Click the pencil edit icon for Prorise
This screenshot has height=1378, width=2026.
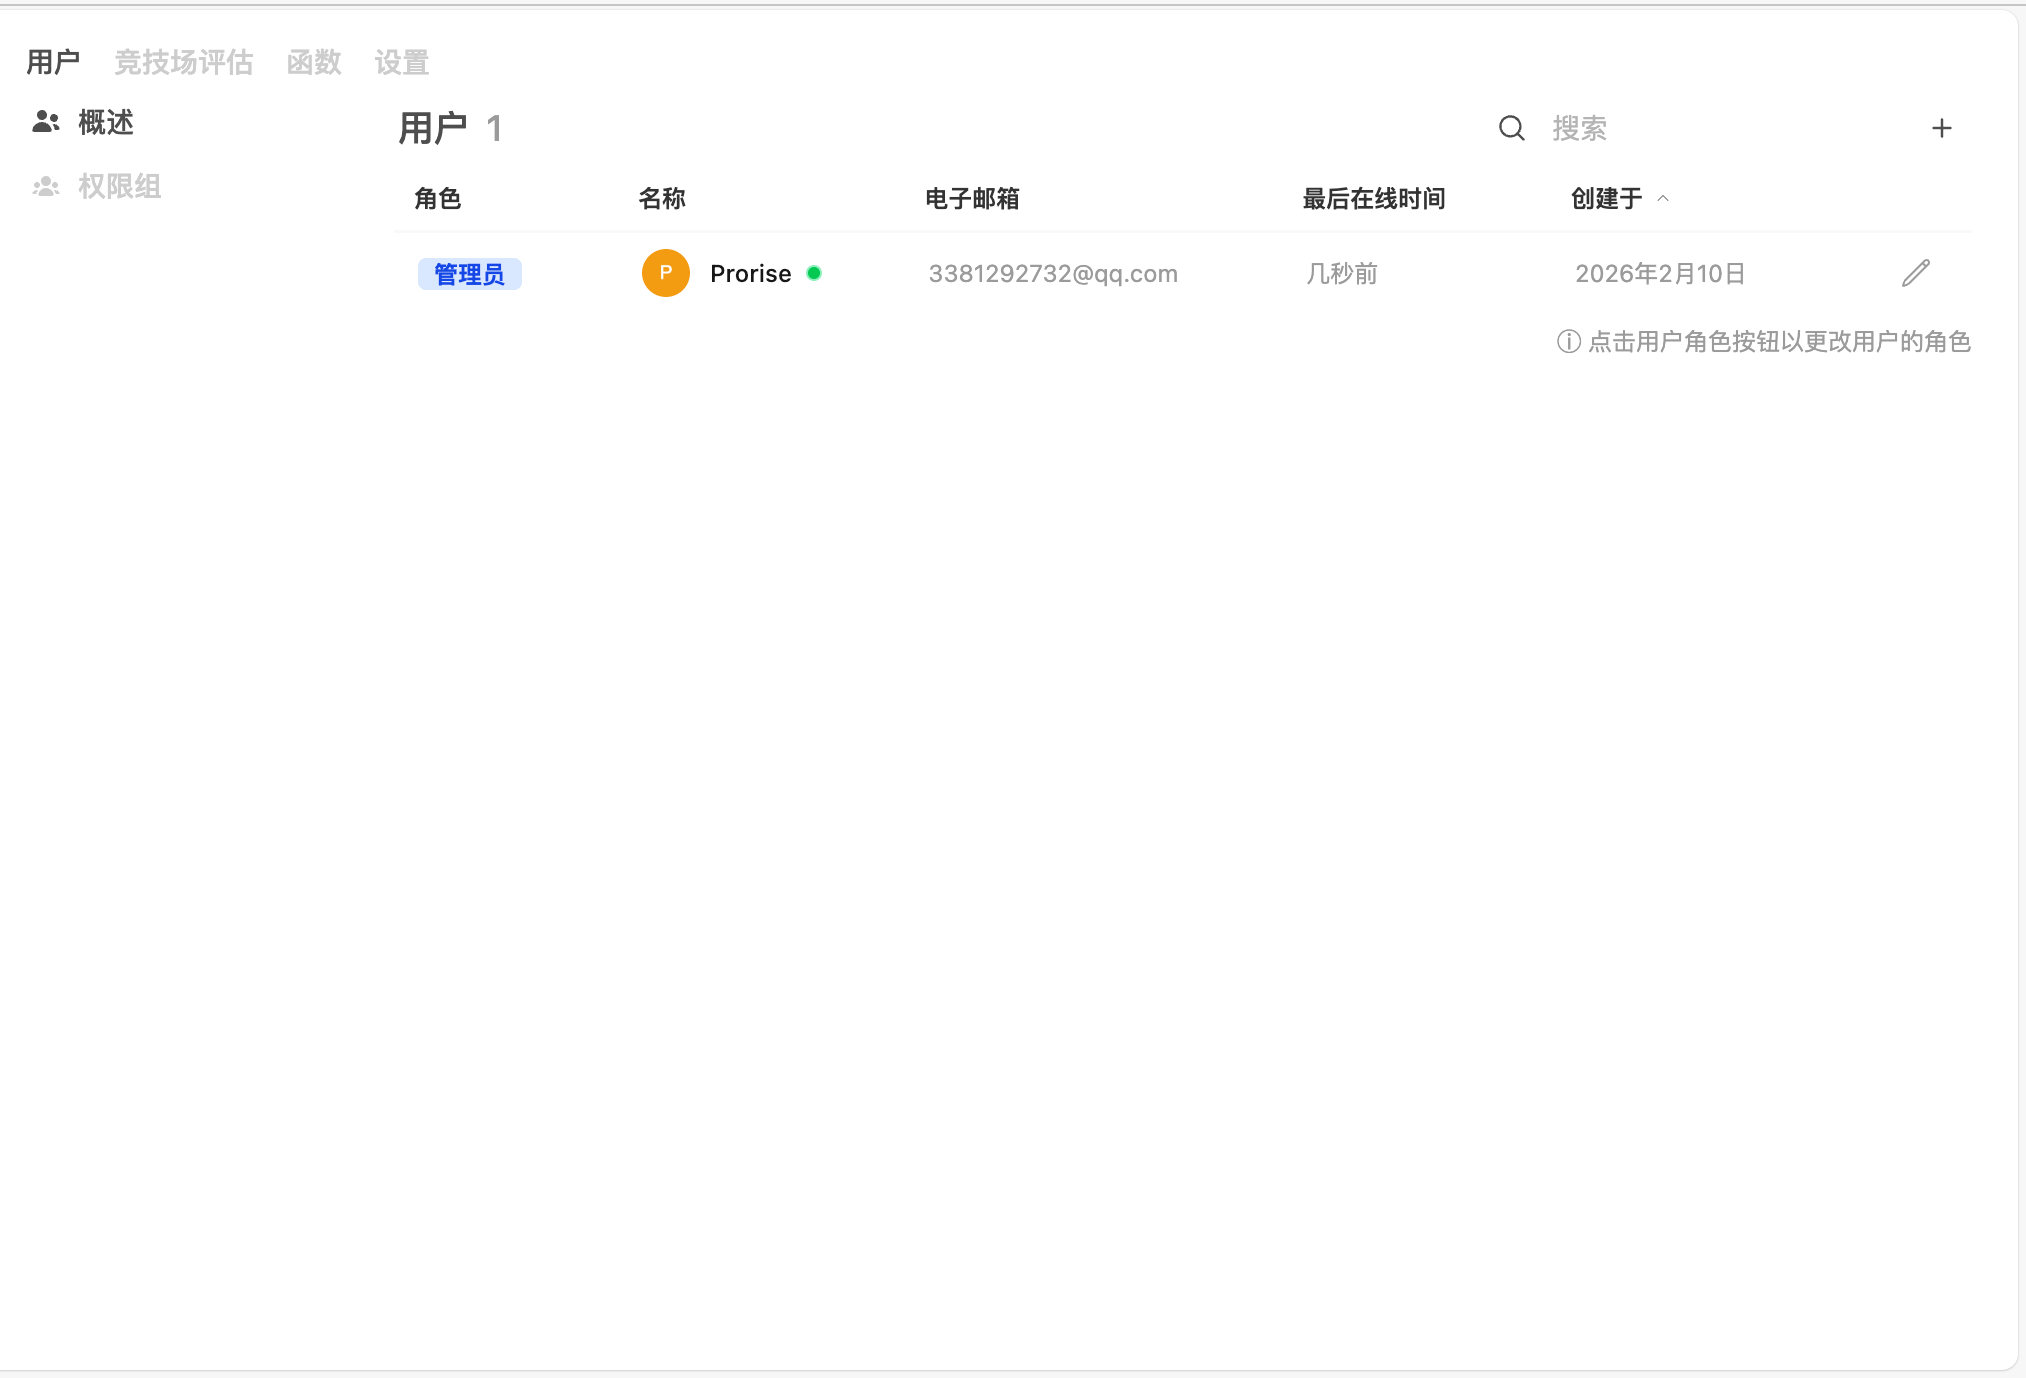point(1915,273)
